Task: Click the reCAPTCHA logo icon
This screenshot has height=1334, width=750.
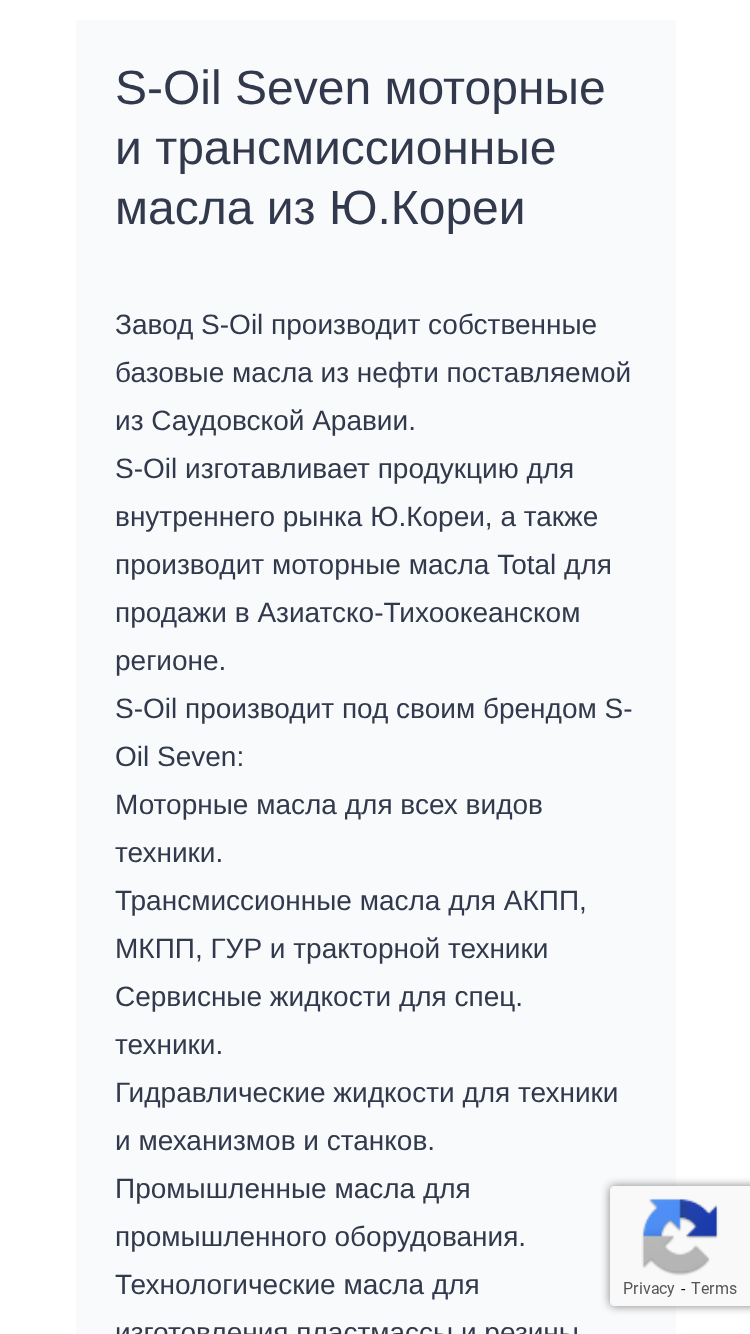Action: [x=680, y=1236]
